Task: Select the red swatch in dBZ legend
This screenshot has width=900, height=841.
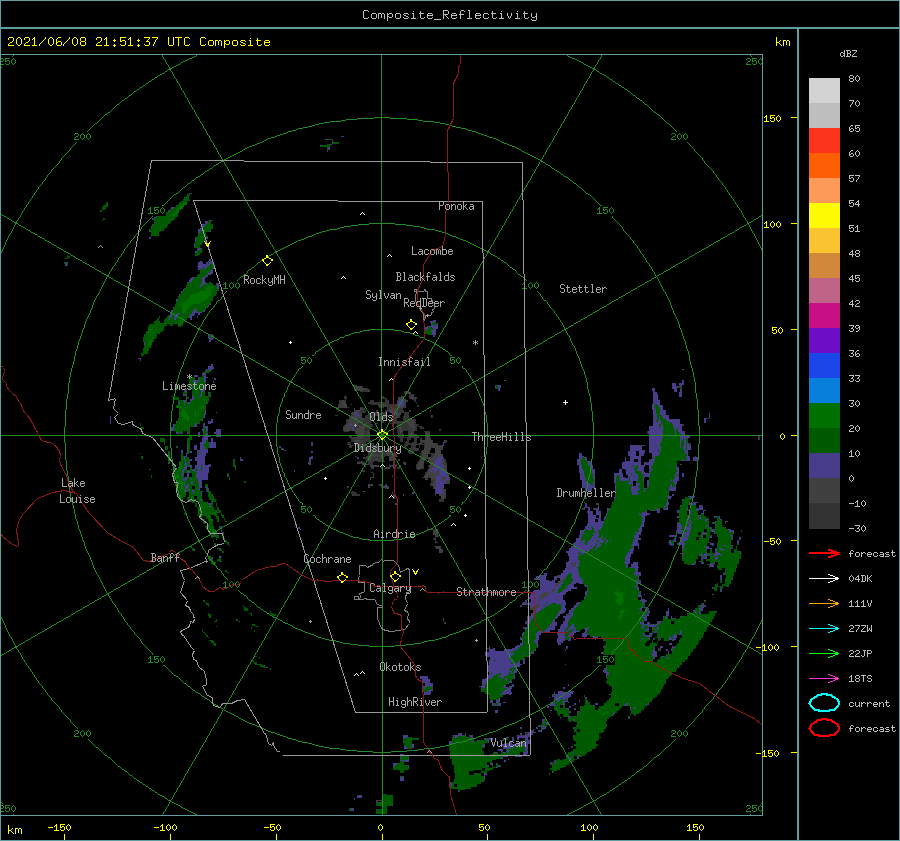Action: click(824, 141)
